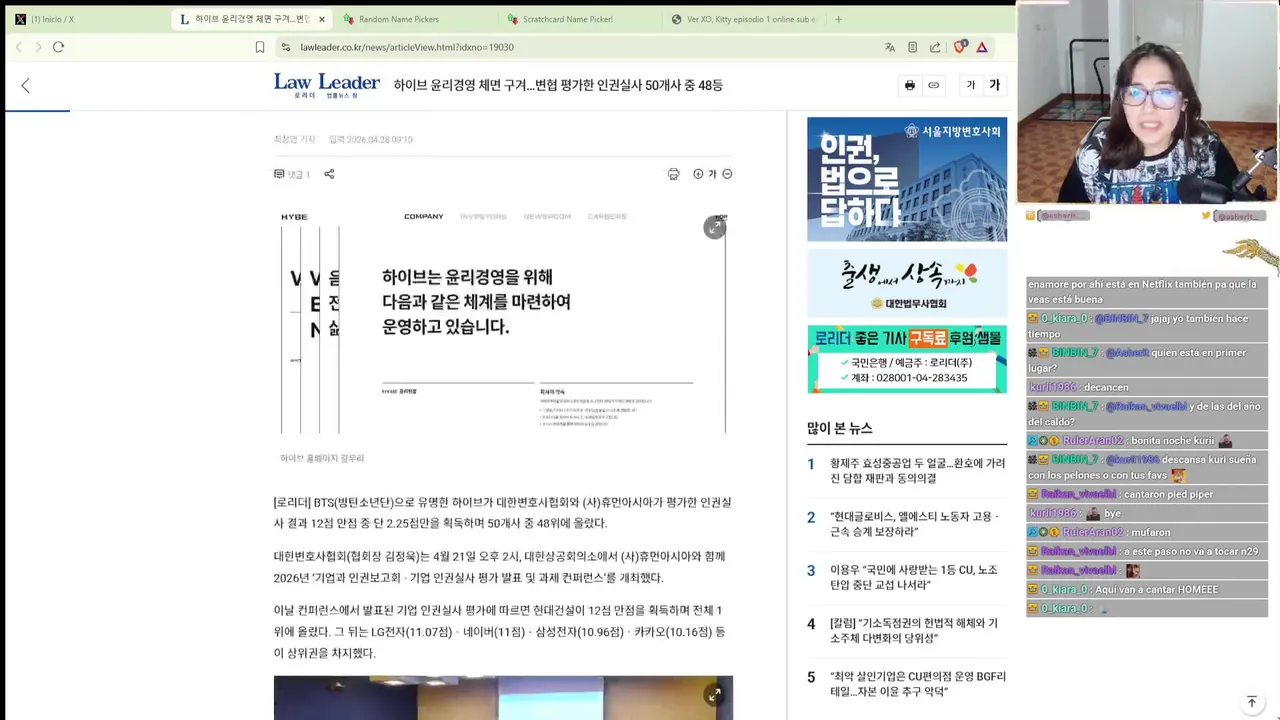The image size is (1280, 720).
Task: Select smaller font size 가 in header
Action: 970,86
